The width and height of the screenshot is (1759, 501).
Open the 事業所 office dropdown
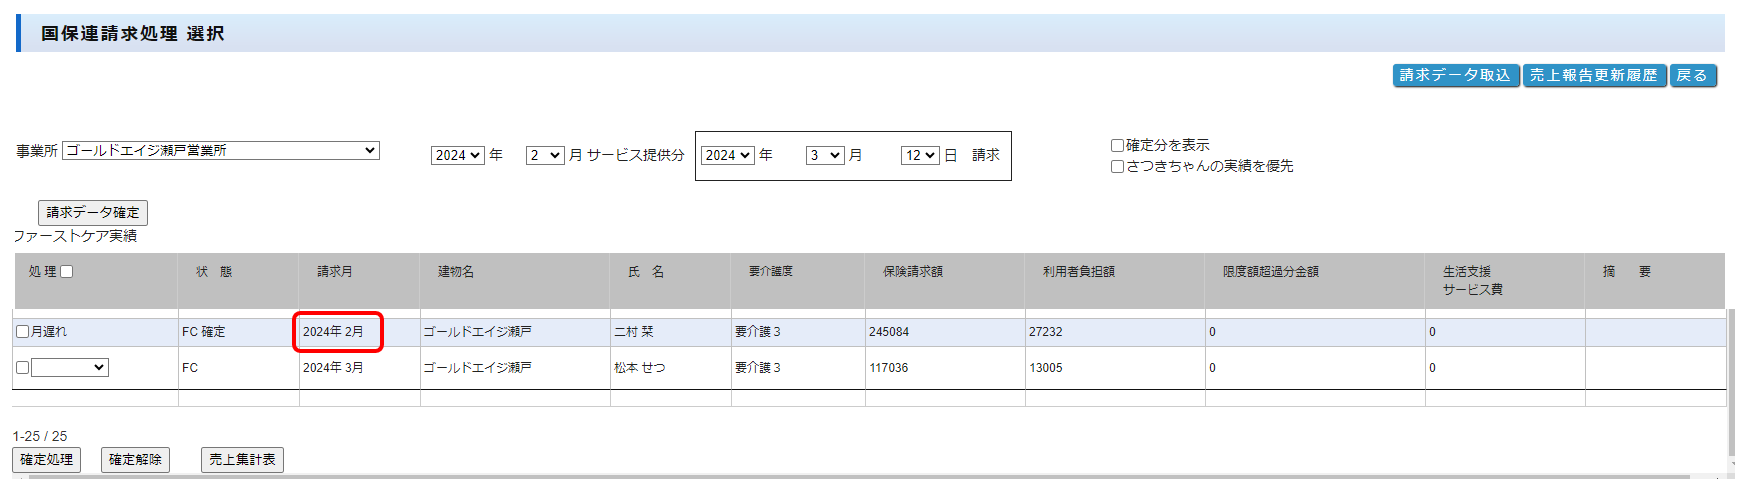coord(221,151)
